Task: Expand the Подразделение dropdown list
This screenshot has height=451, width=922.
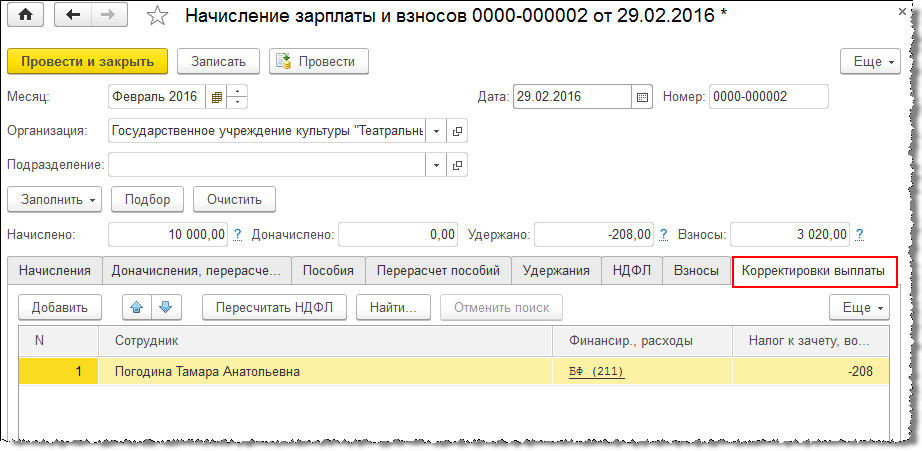Action: coord(437,164)
